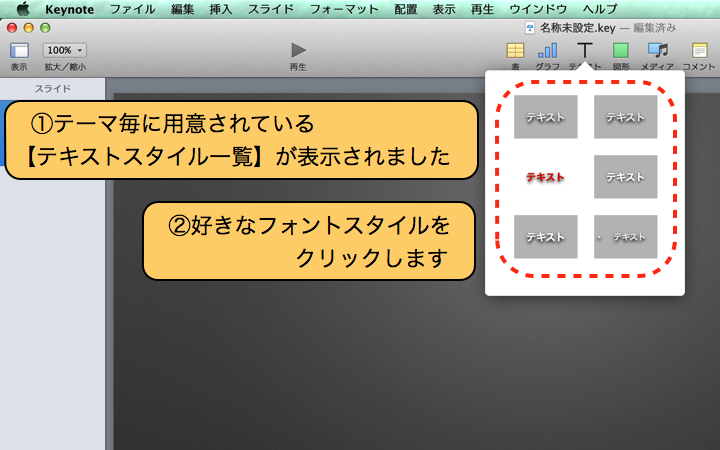Click the 再生 play button in toolbar
This screenshot has width=720, height=450.
(298, 50)
